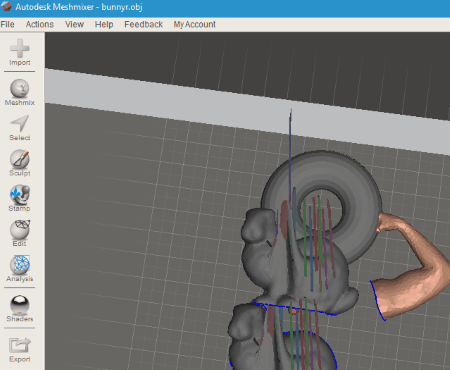
Task: Click the Meshmixer app logo in title bar
Action: click(x=6, y=6)
